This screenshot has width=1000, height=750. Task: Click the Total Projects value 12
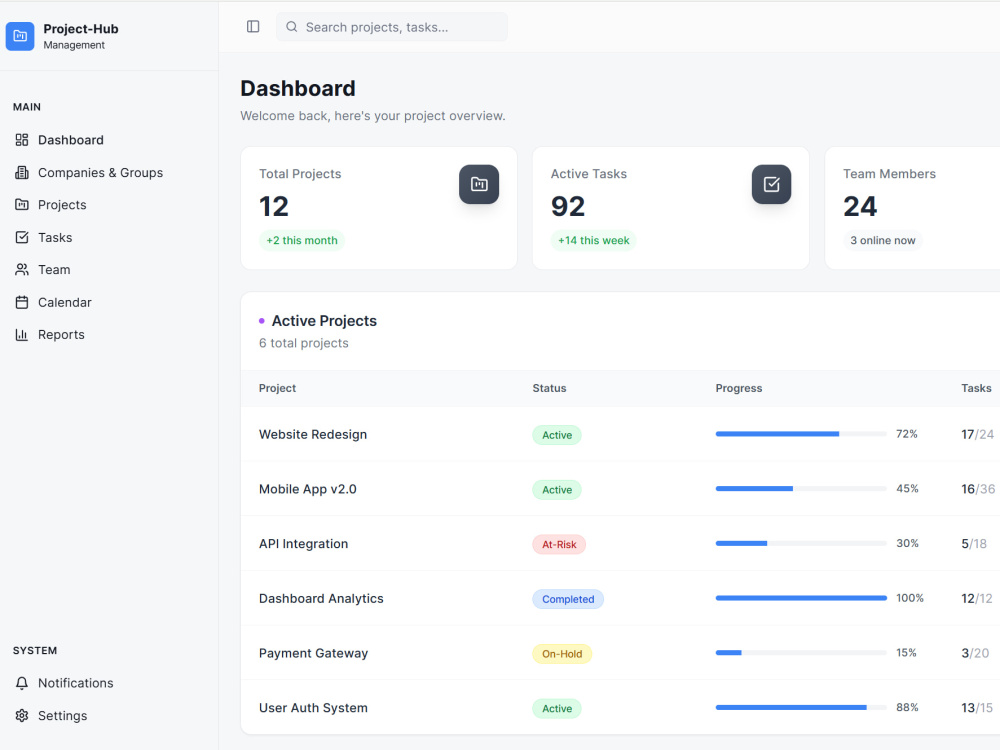(x=274, y=207)
